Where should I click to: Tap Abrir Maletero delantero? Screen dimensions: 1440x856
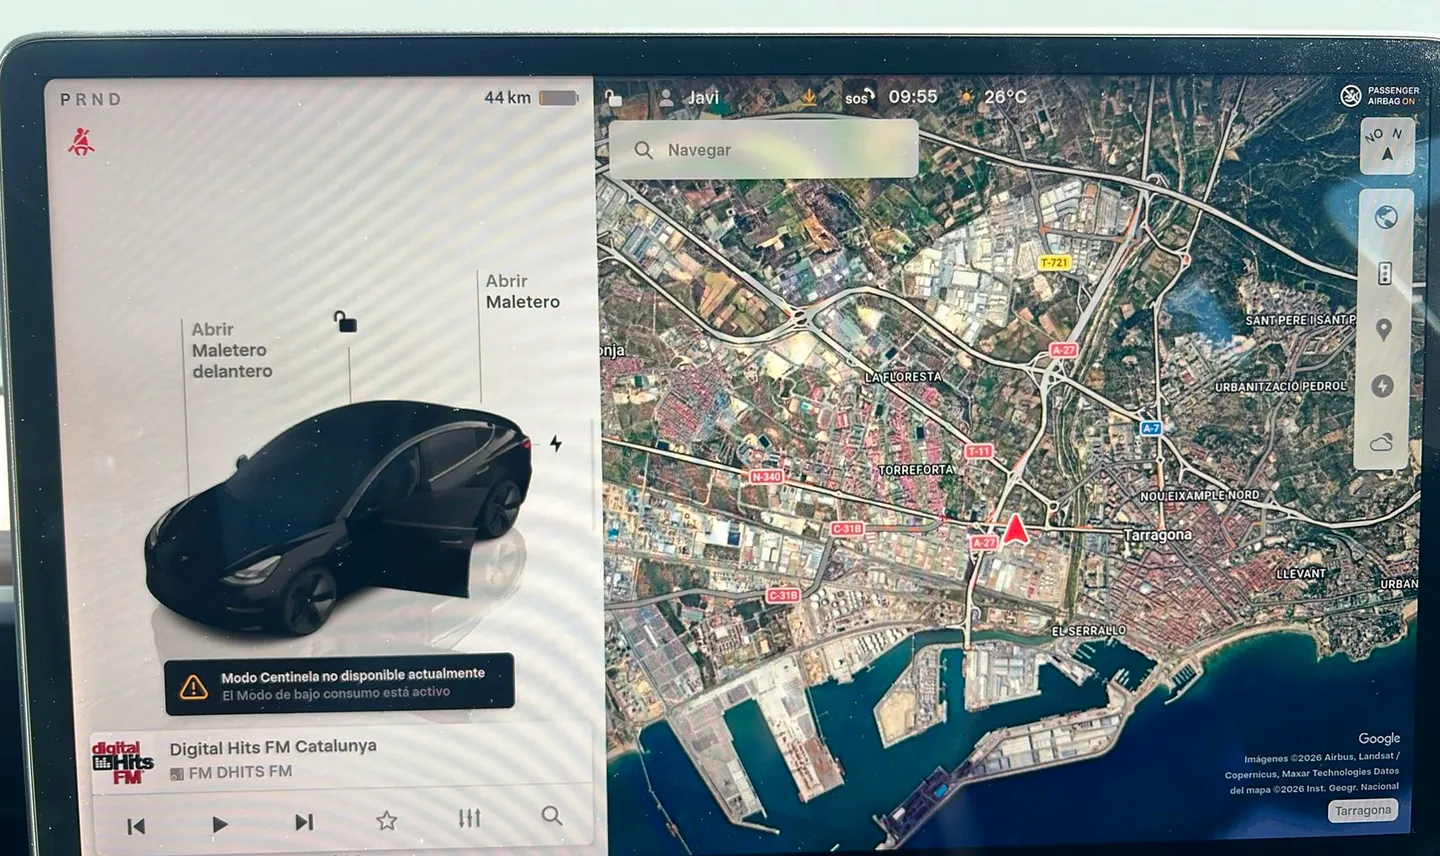[232, 350]
